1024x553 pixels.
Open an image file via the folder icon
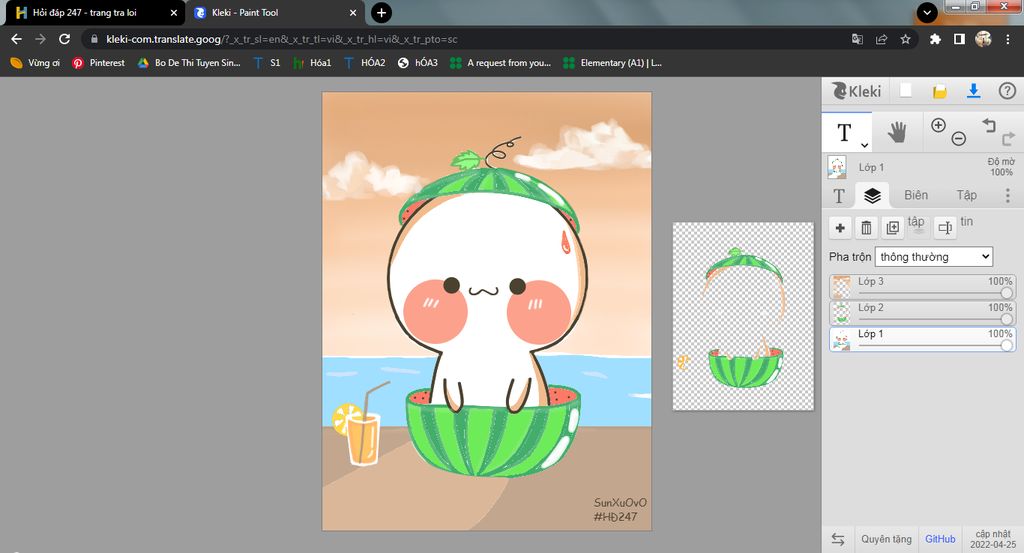(939, 91)
